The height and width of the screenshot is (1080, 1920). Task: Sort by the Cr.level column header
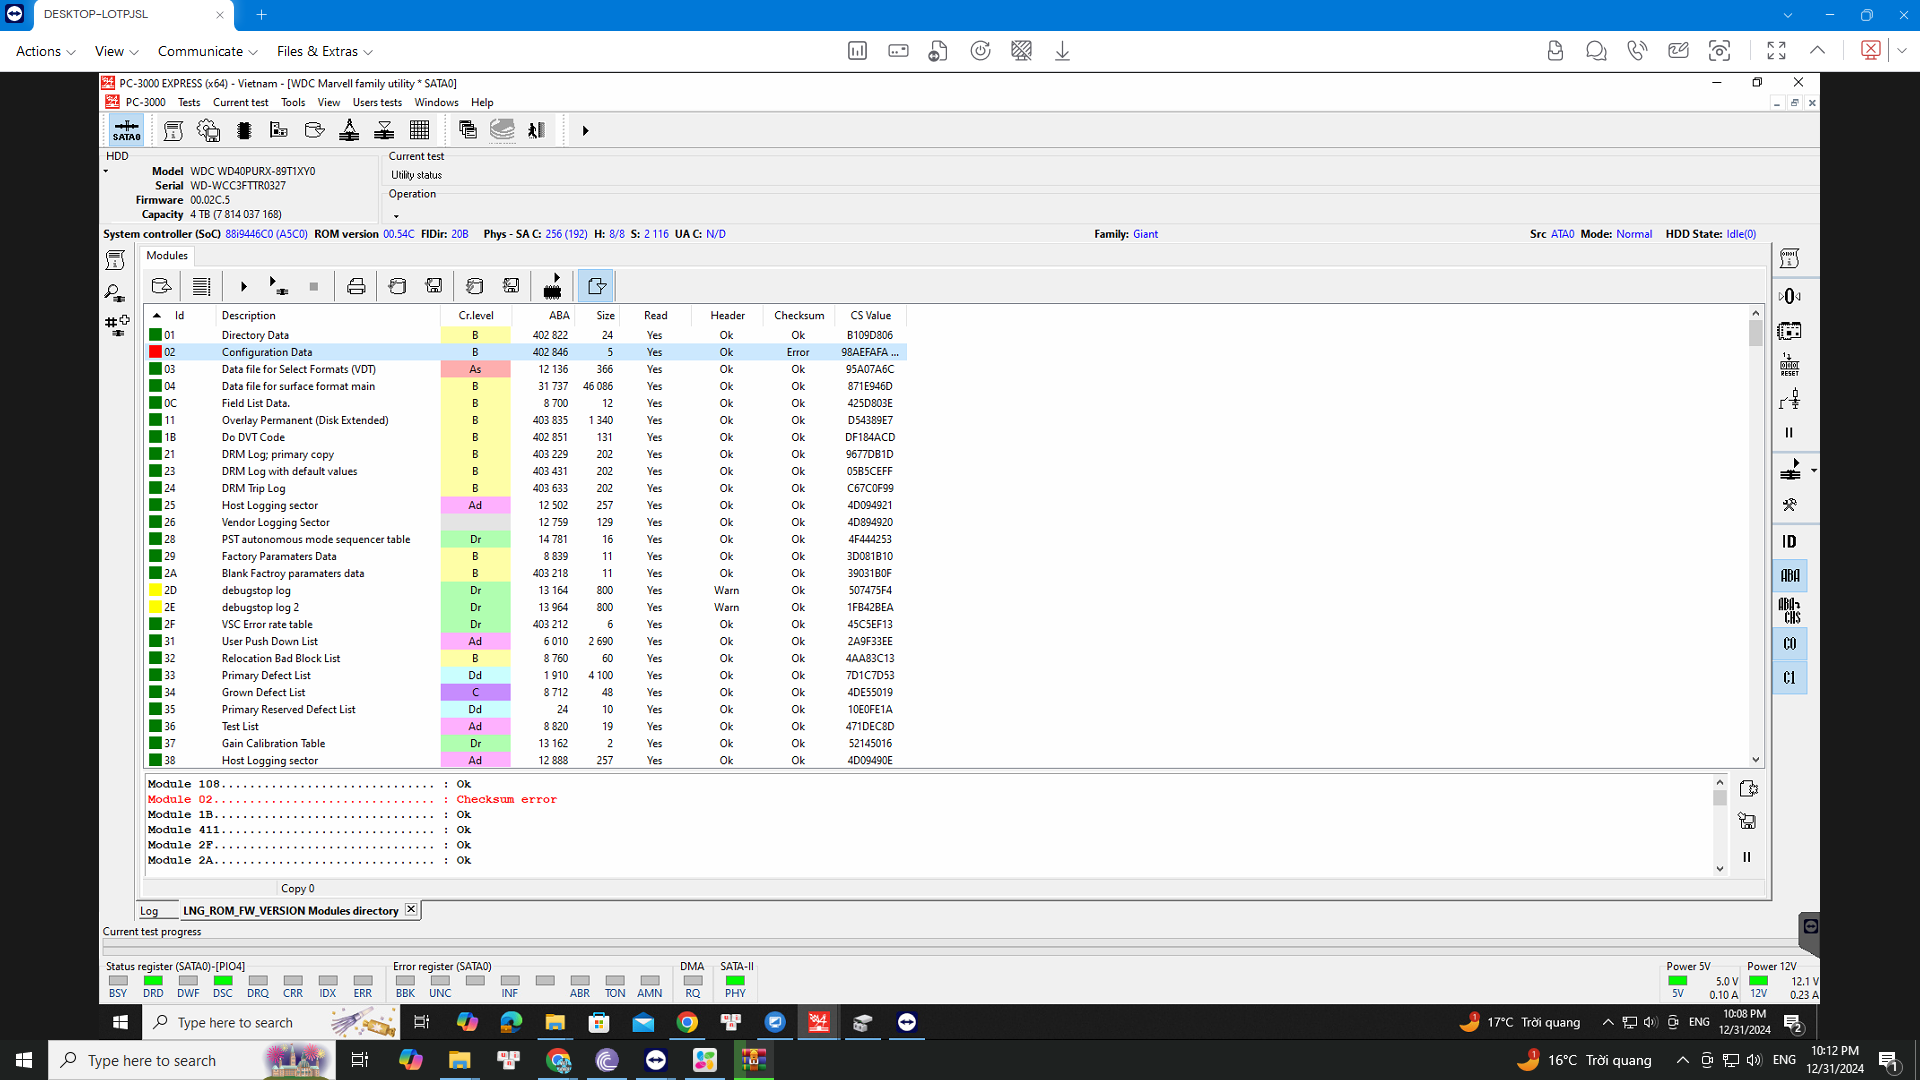[x=476, y=315]
